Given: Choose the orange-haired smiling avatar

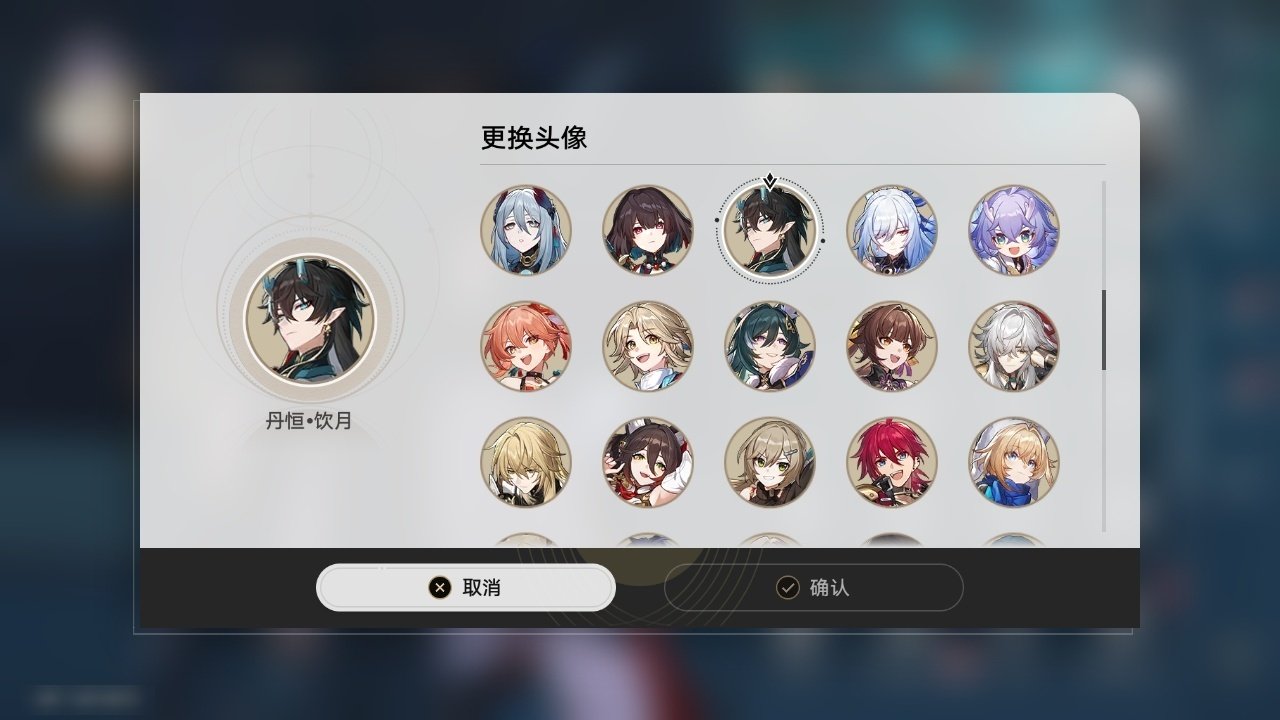Looking at the screenshot, I should (x=526, y=346).
